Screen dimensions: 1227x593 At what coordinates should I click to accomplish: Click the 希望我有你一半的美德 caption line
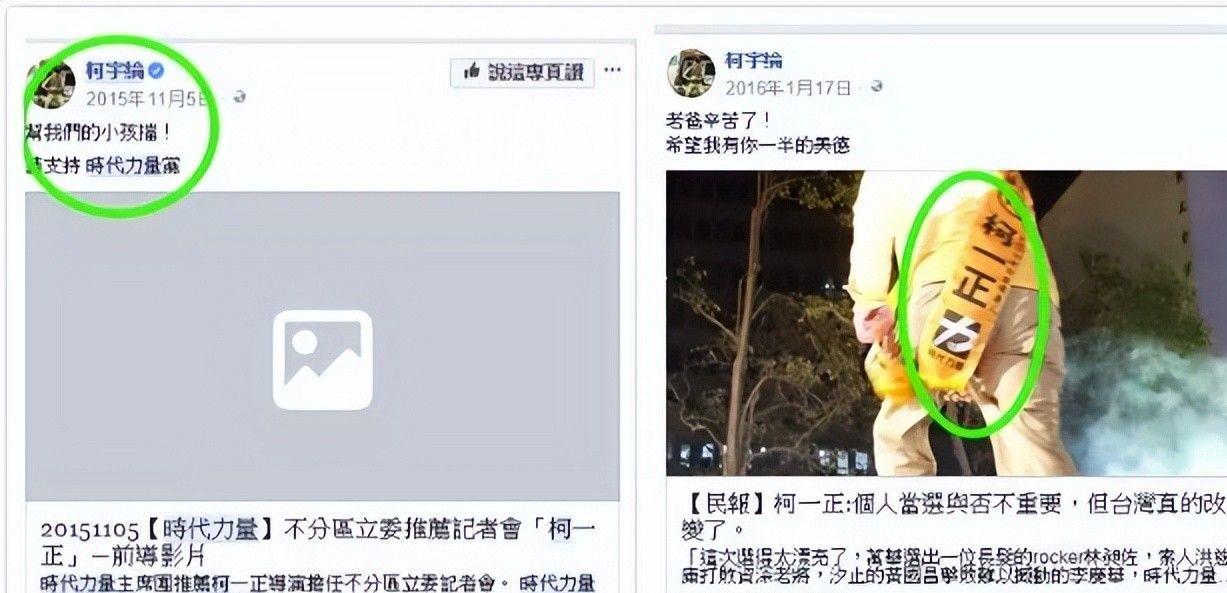click(757, 145)
